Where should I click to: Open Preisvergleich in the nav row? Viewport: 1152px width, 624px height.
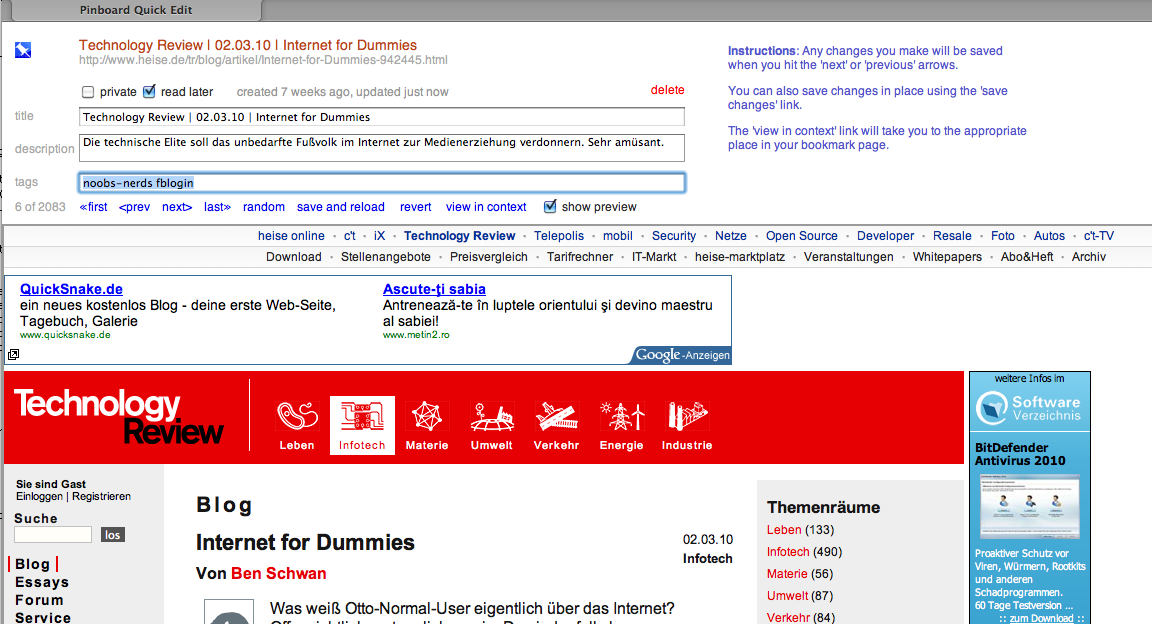coord(489,257)
